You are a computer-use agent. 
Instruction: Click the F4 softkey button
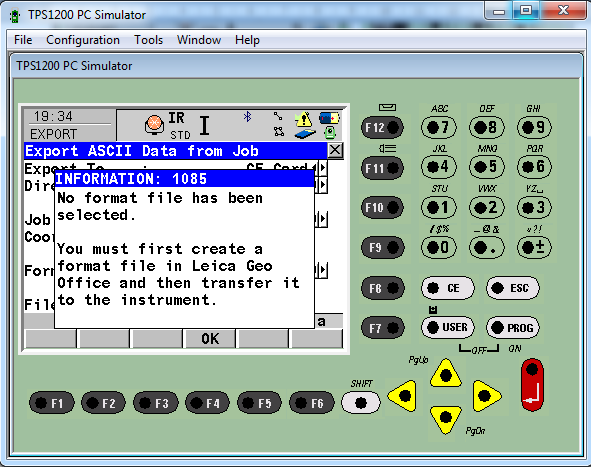tap(207, 403)
